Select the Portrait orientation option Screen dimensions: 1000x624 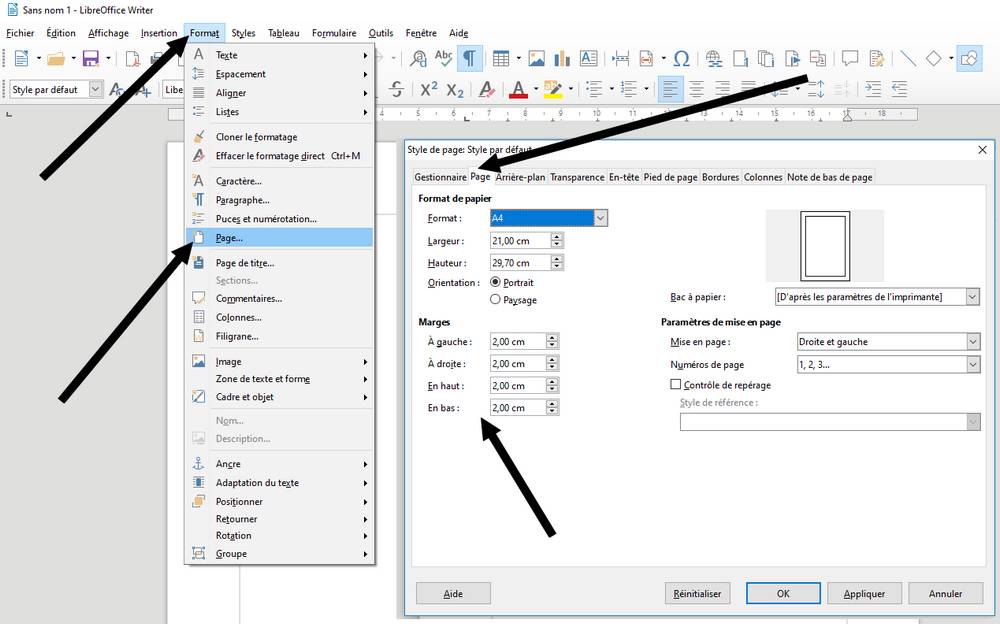click(496, 283)
